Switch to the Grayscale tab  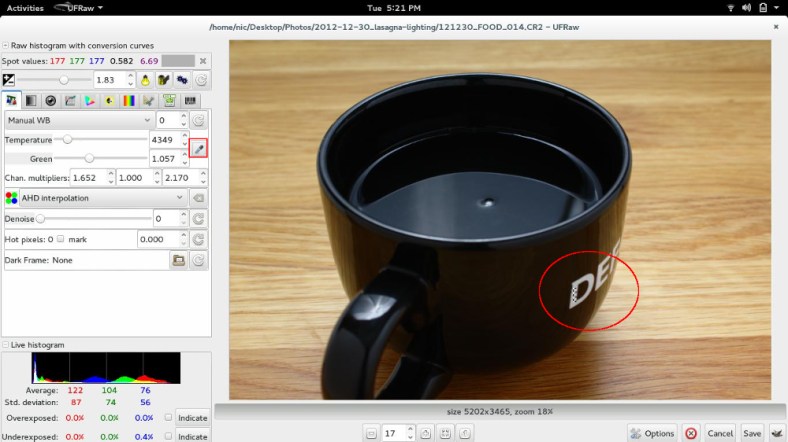coord(31,100)
